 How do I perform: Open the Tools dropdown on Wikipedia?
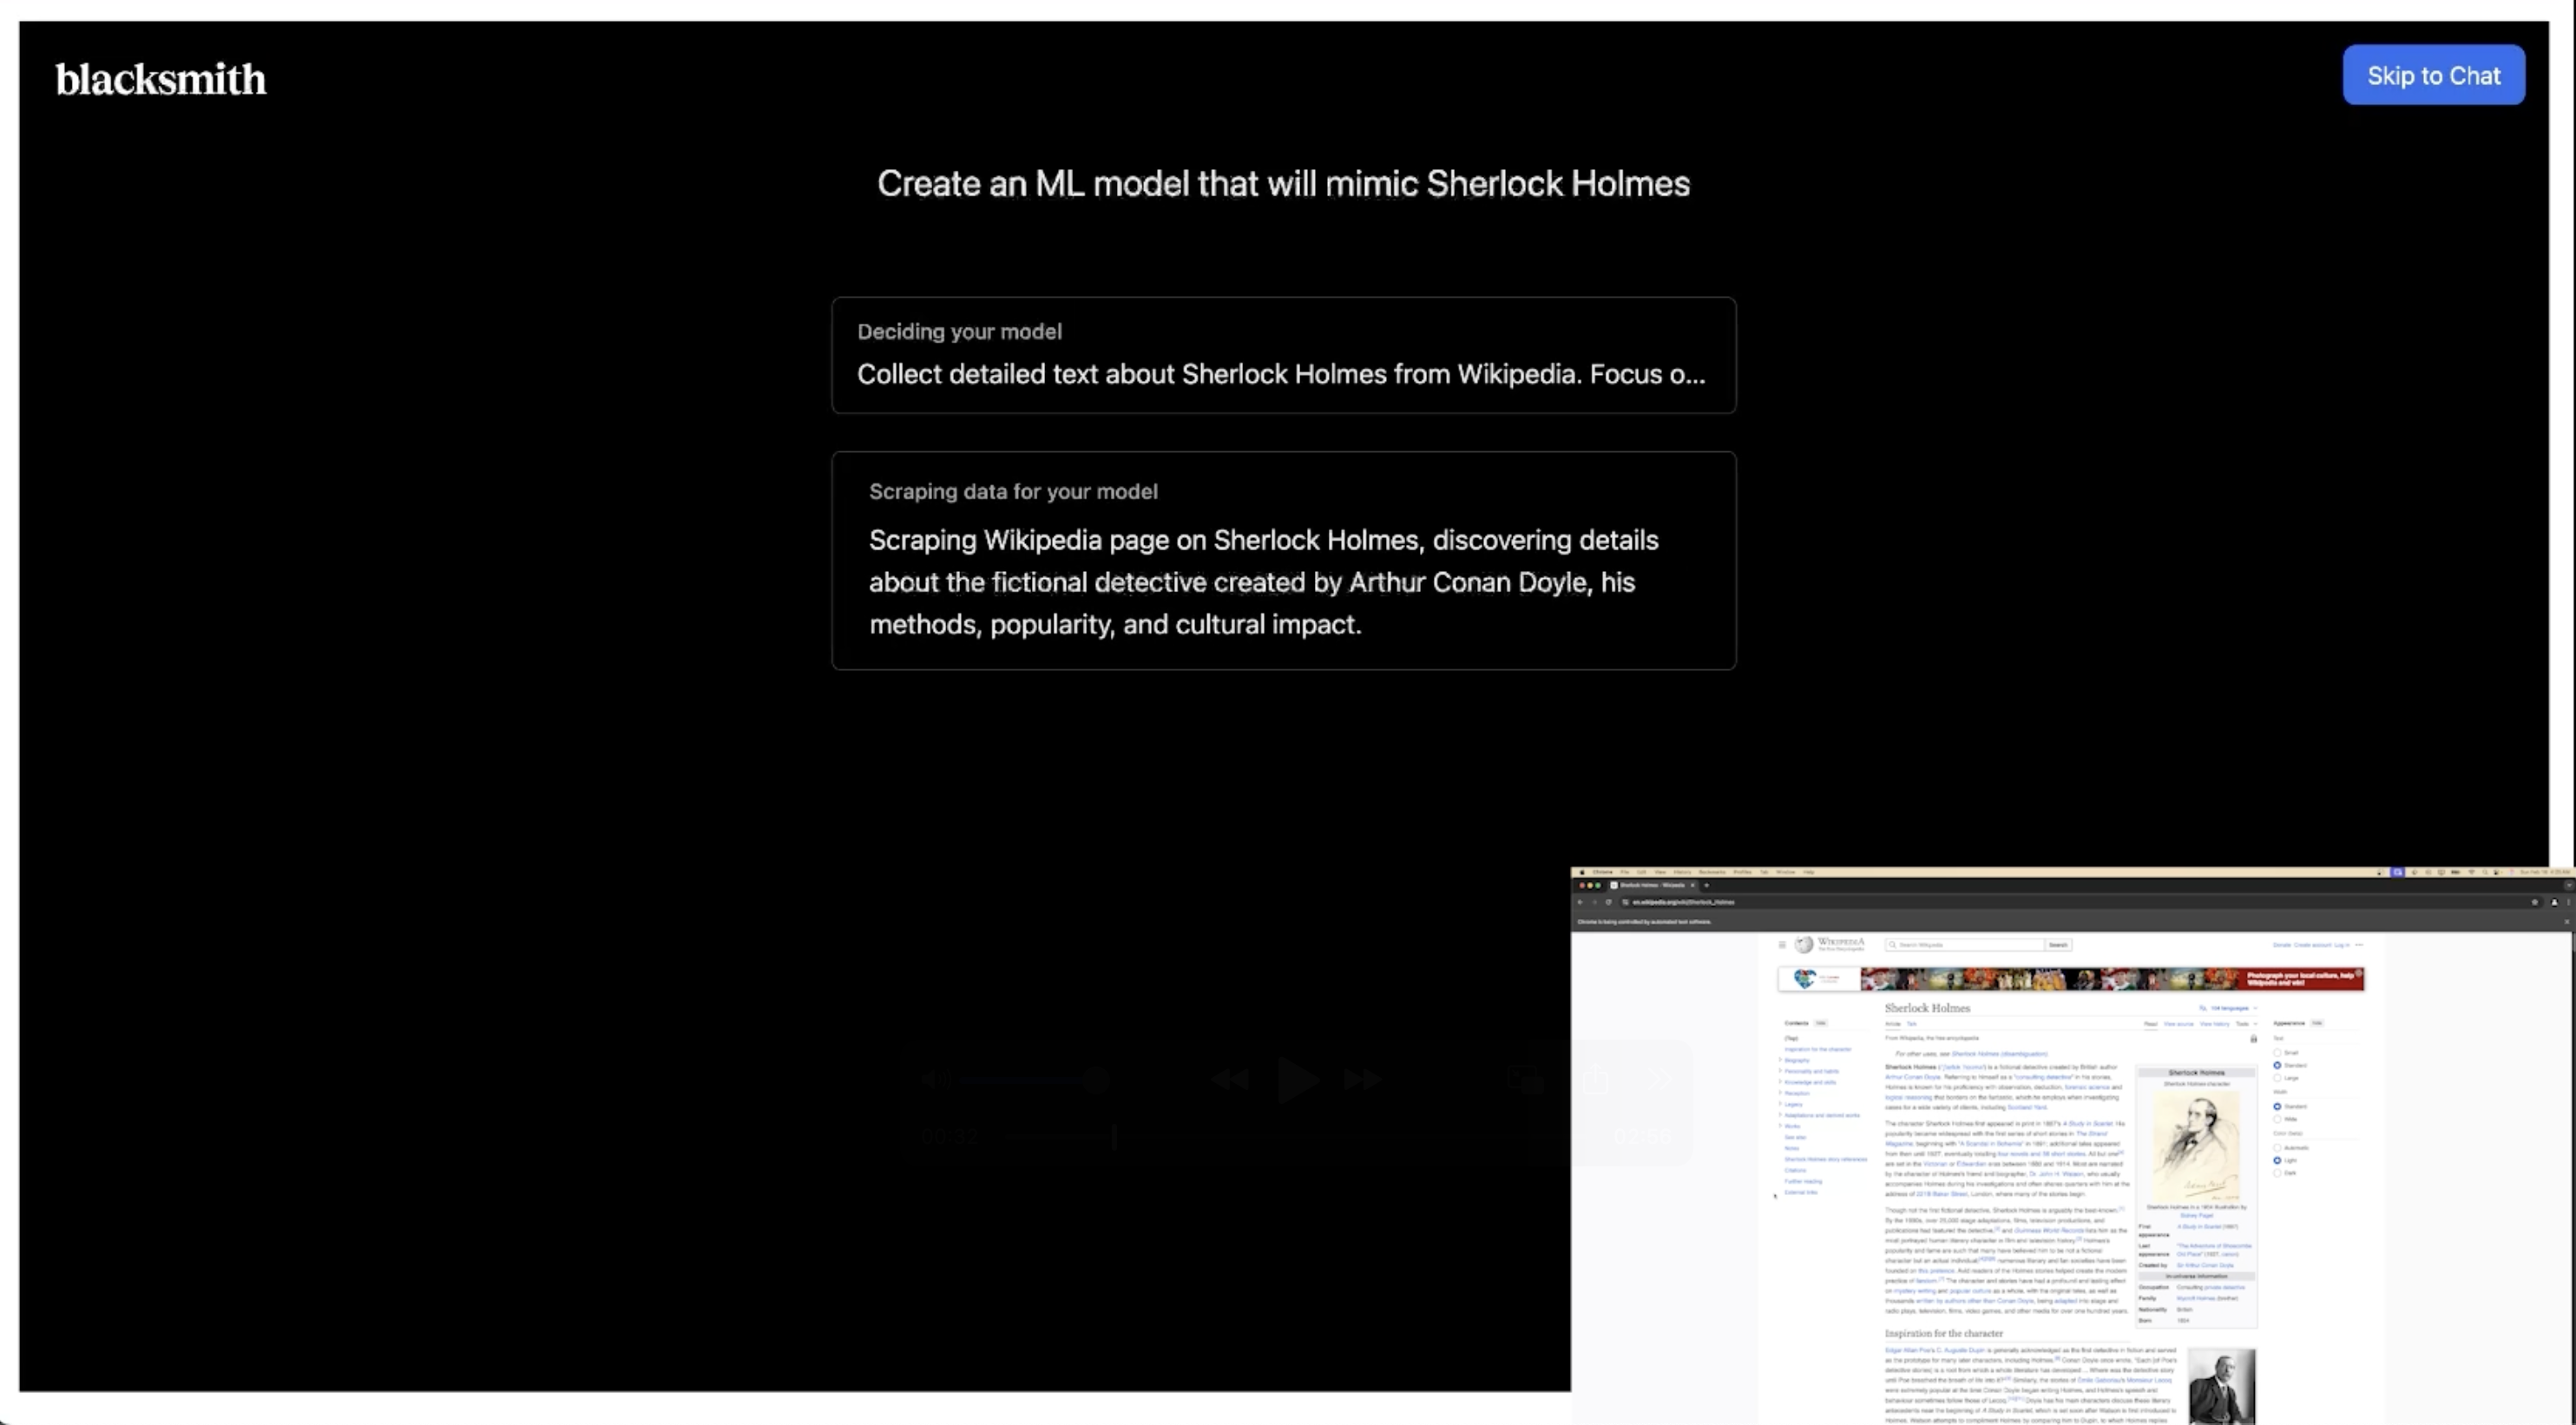2246,1024
